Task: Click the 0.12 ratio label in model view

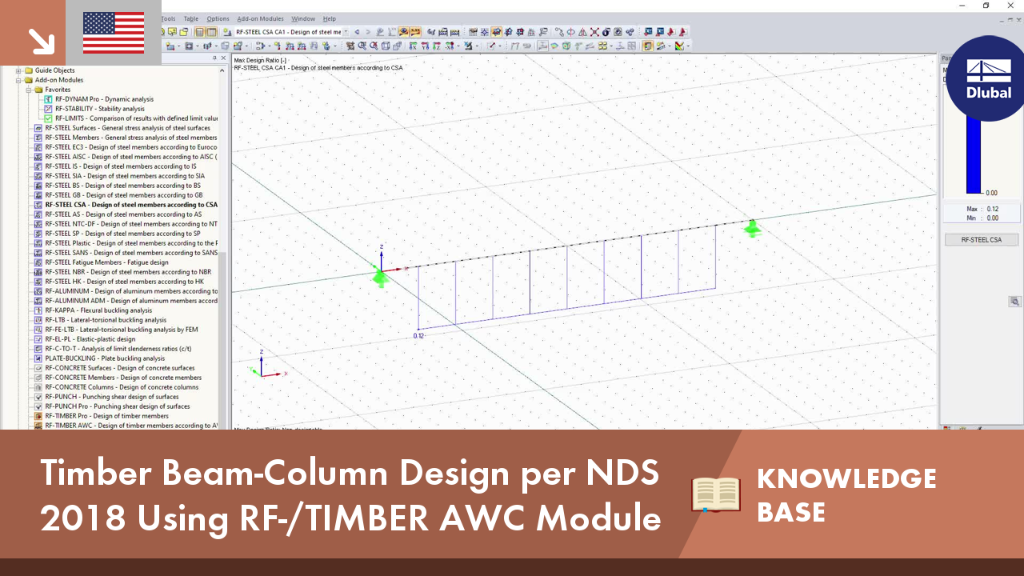Action: (419, 336)
